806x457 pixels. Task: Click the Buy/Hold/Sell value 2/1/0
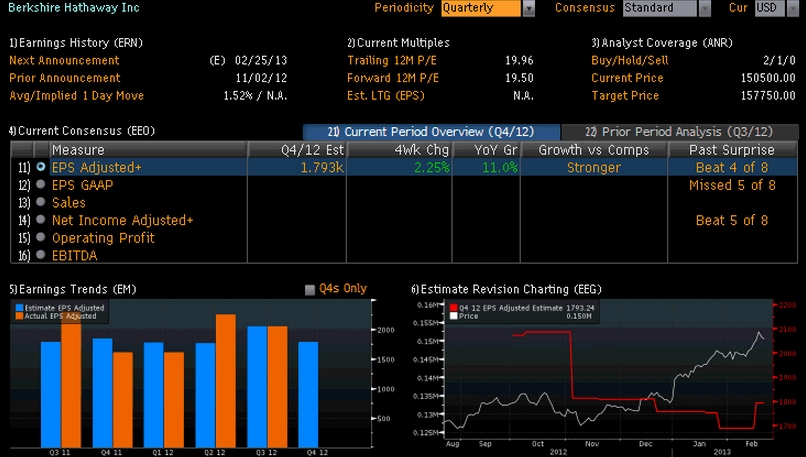tap(779, 60)
